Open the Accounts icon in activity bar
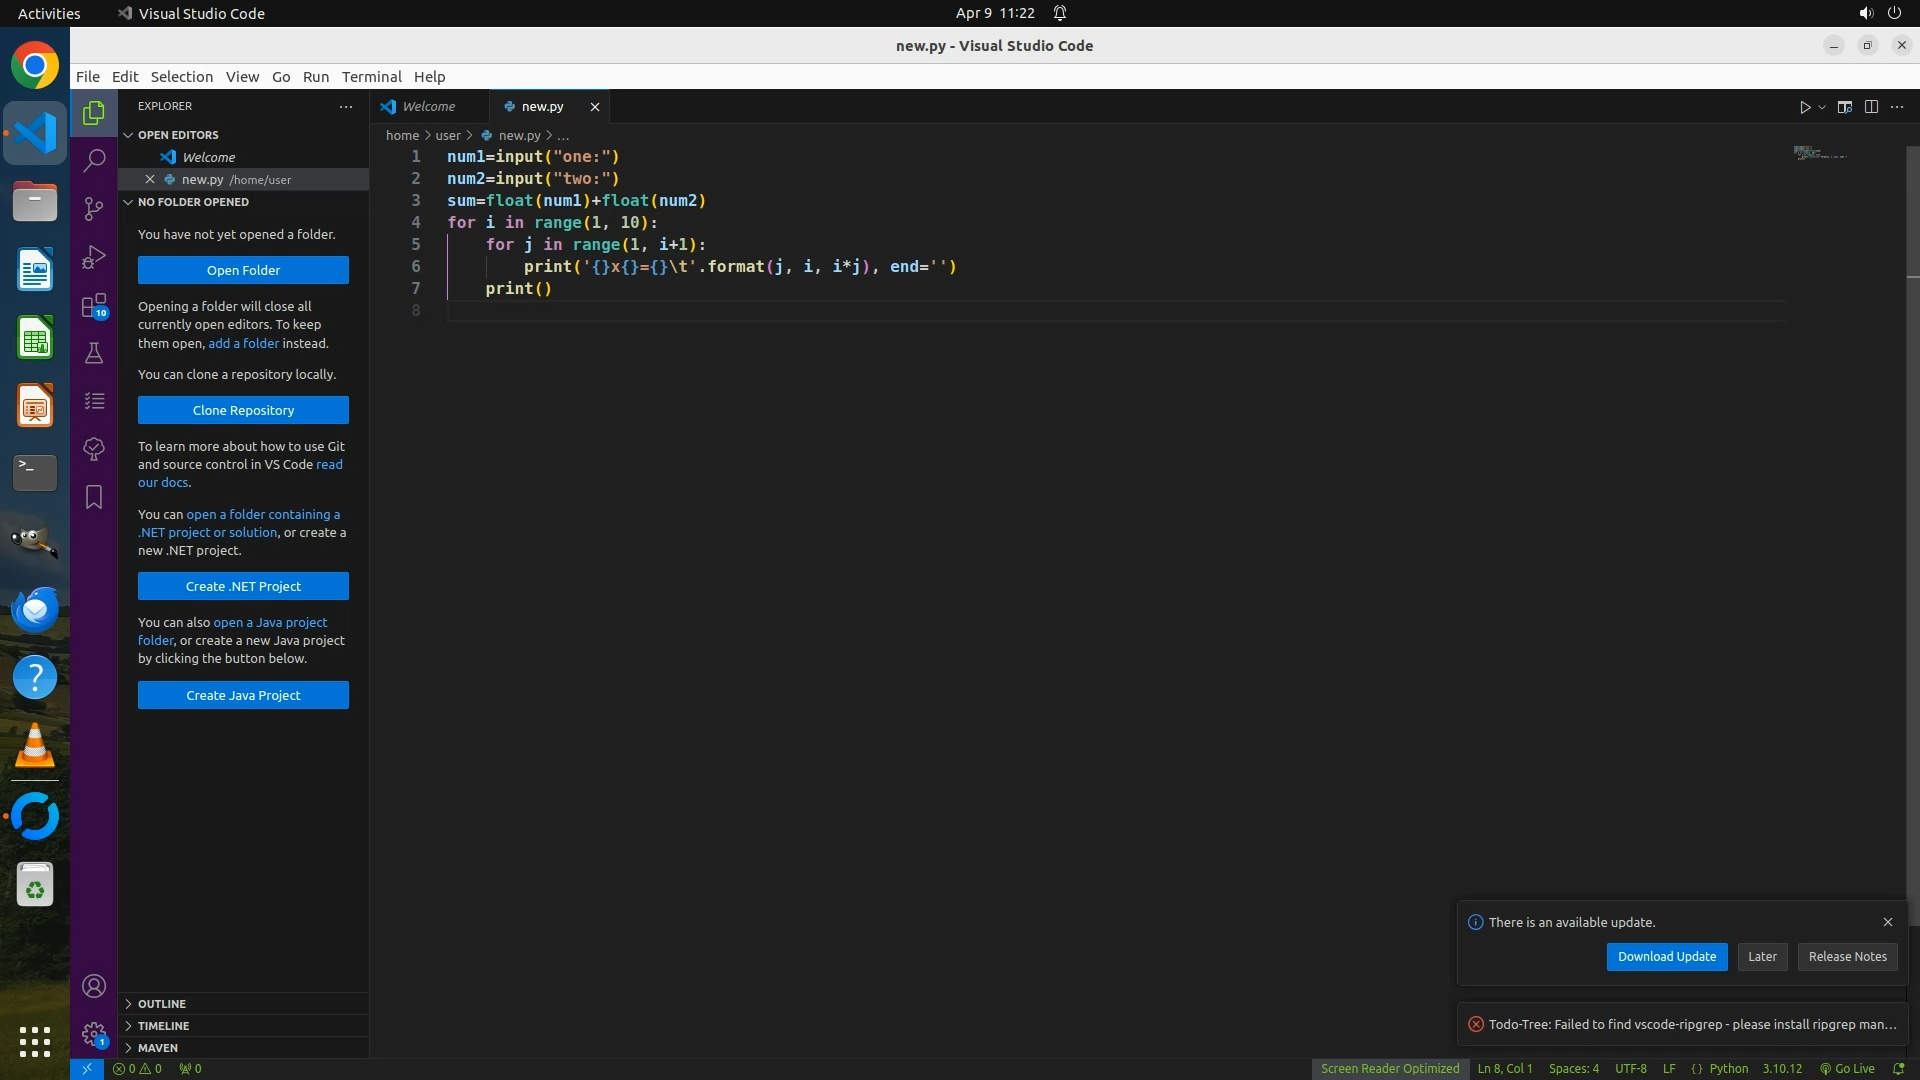Viewport: 1920px width, 1080px height. (x=94, y=986)
